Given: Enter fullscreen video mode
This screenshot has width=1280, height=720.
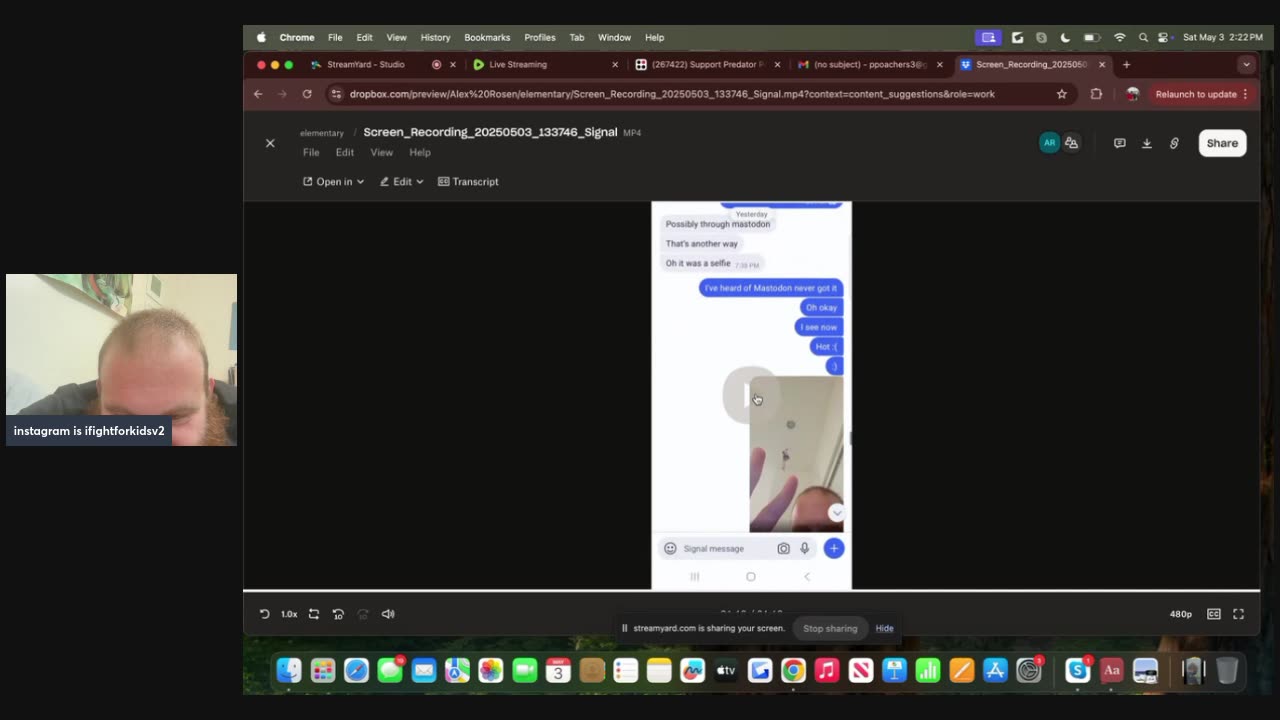Looking at the screenshot, I should click(x=1238, y=614).
